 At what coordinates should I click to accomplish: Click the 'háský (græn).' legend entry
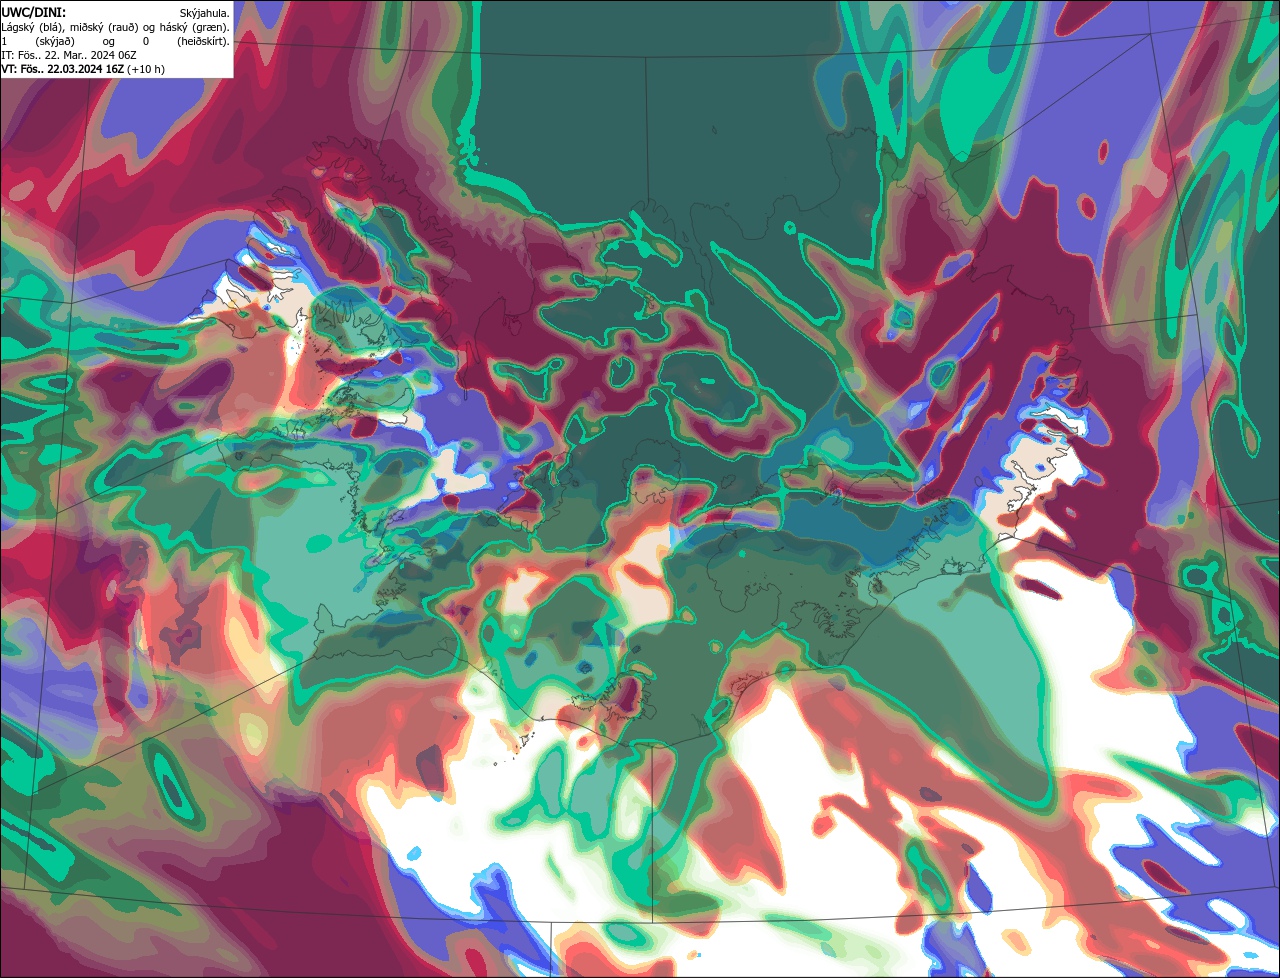click(194, 28)
